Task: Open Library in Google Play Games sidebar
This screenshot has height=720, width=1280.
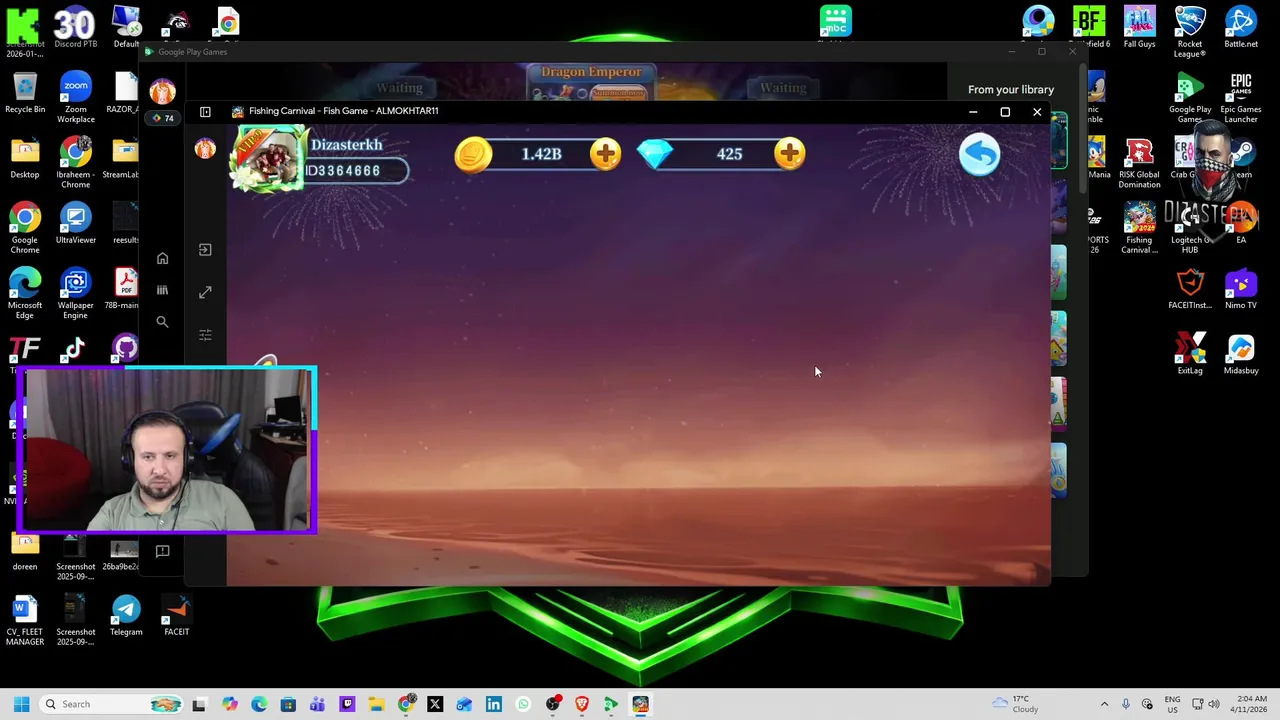Action: (162, 290)
